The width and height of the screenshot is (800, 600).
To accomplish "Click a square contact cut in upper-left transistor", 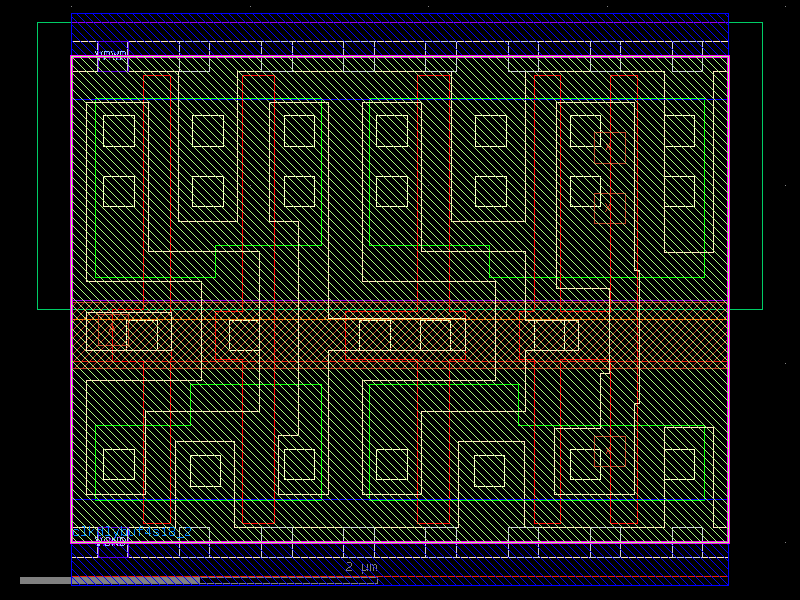I will click(120, 130).
